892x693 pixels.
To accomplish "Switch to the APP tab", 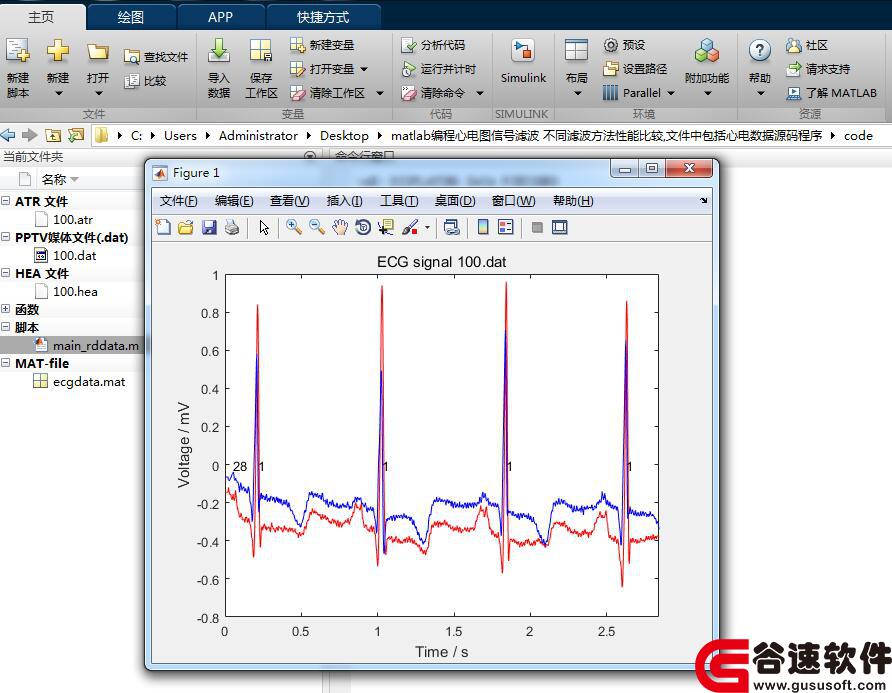I will point(221,17).
